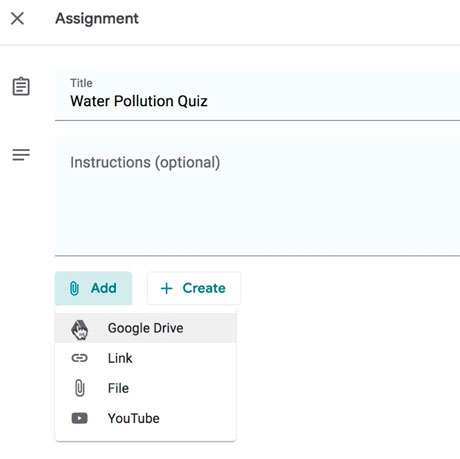Viewport: 460px width, 459px height.
Task: Edit the Title field Water Pollution Quiz
Action: (257, 95)
